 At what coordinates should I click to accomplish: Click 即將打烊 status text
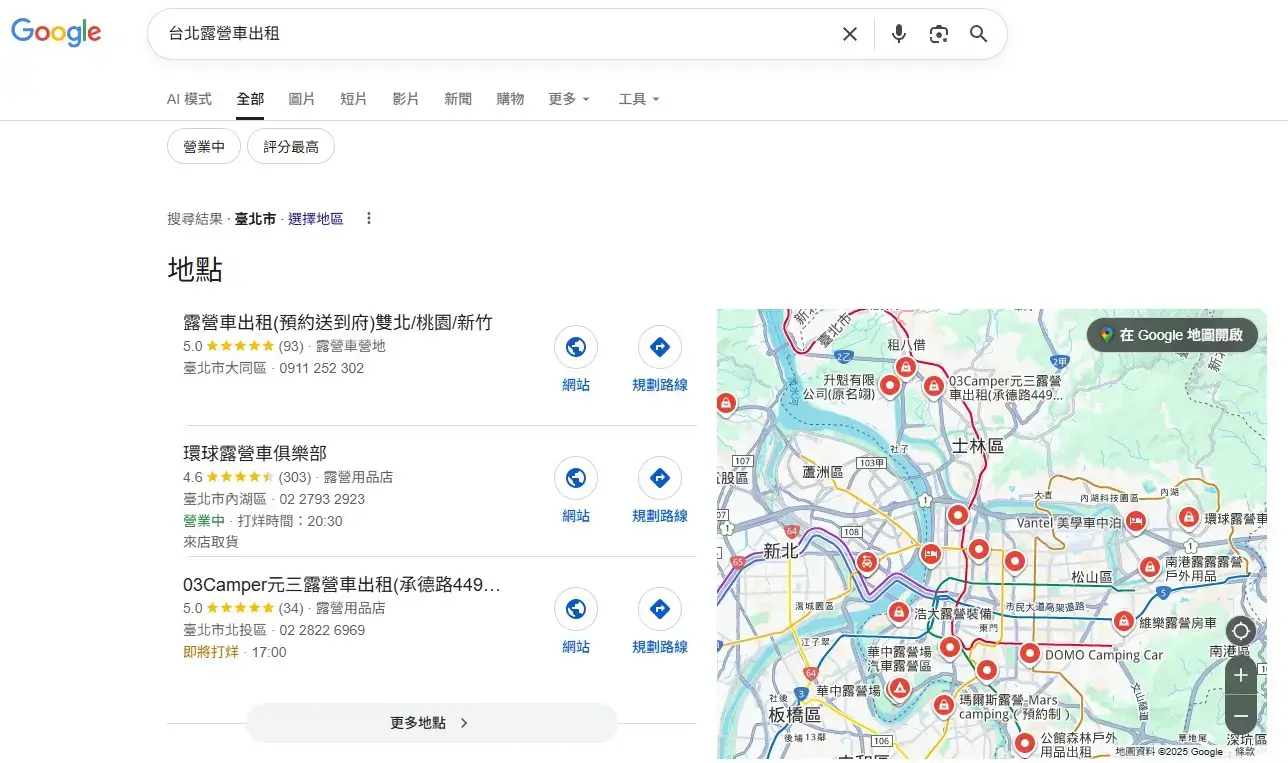tap(211, 652)
